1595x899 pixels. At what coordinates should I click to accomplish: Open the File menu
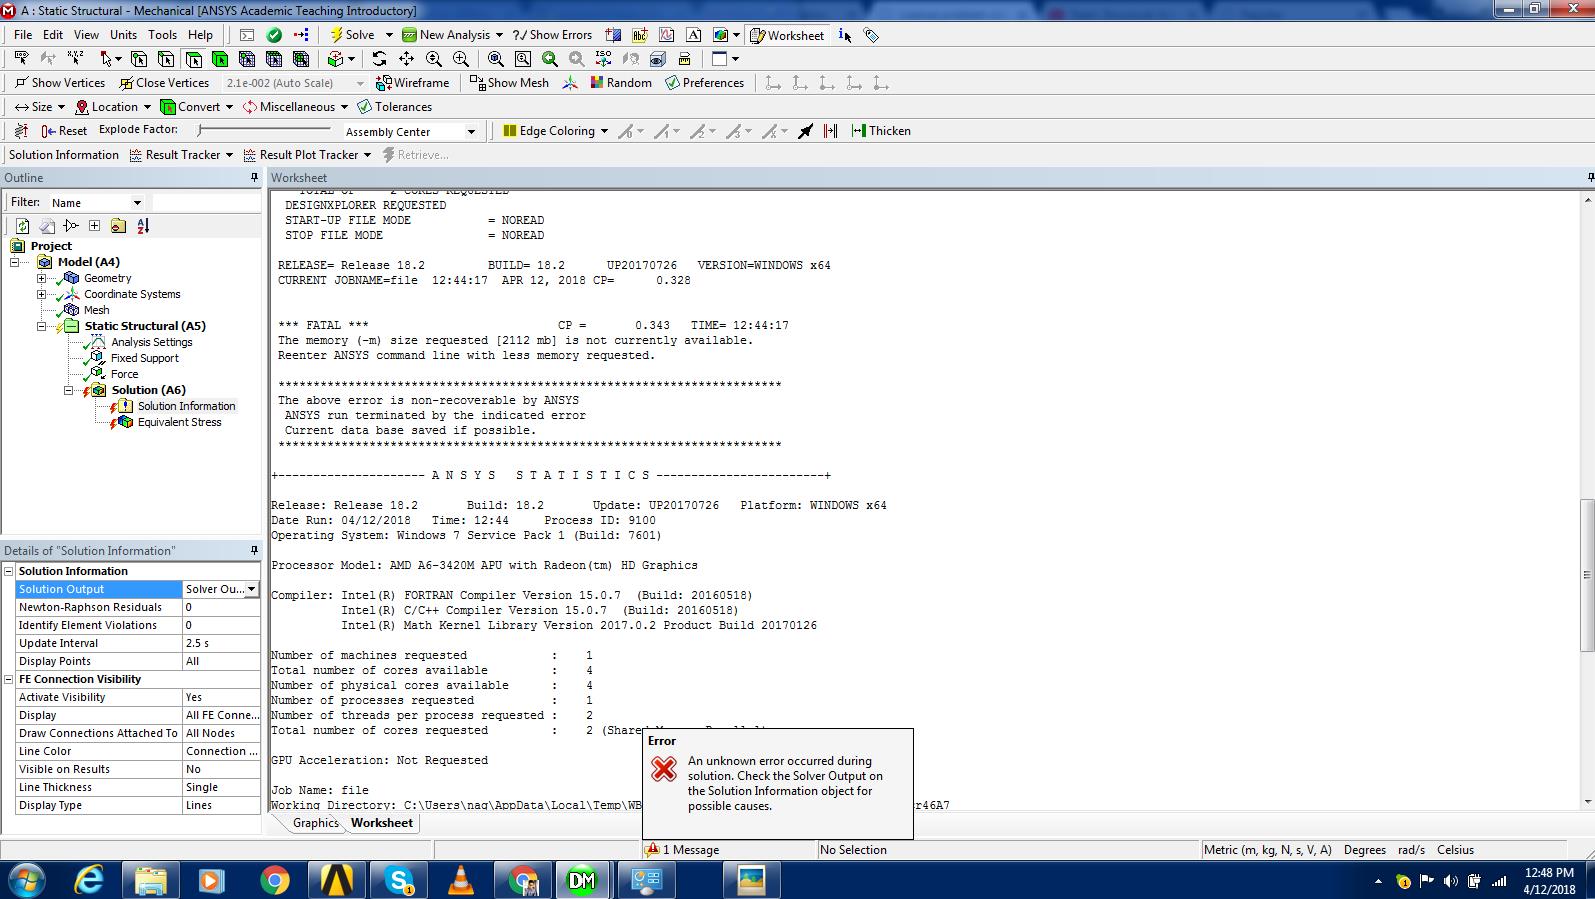point(23,35)
